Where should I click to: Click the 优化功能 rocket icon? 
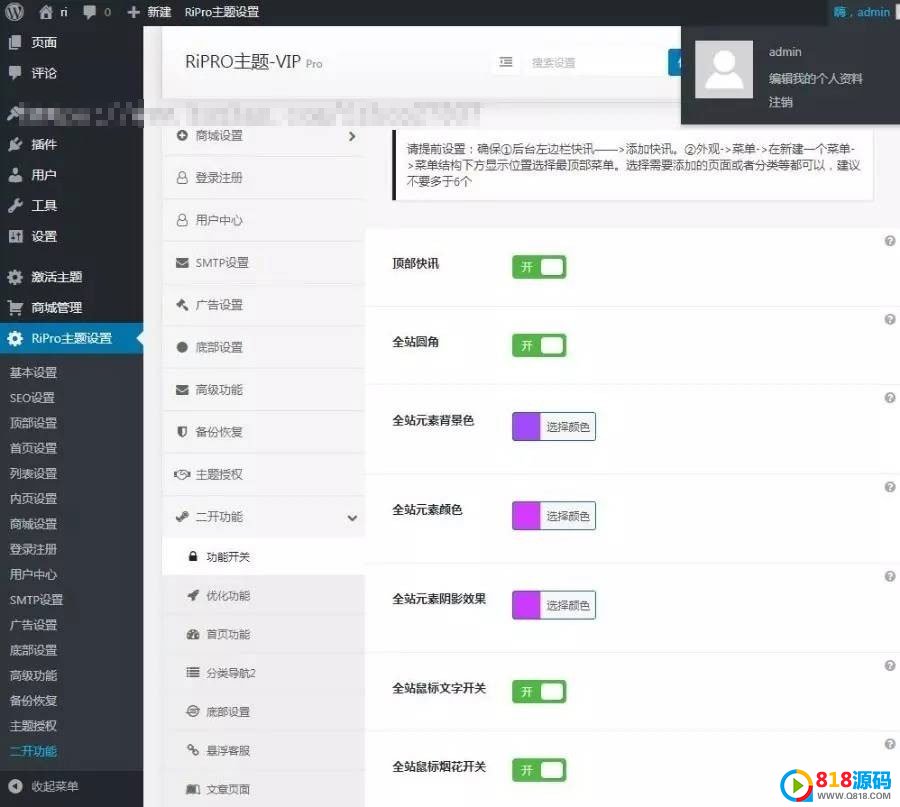193,595
